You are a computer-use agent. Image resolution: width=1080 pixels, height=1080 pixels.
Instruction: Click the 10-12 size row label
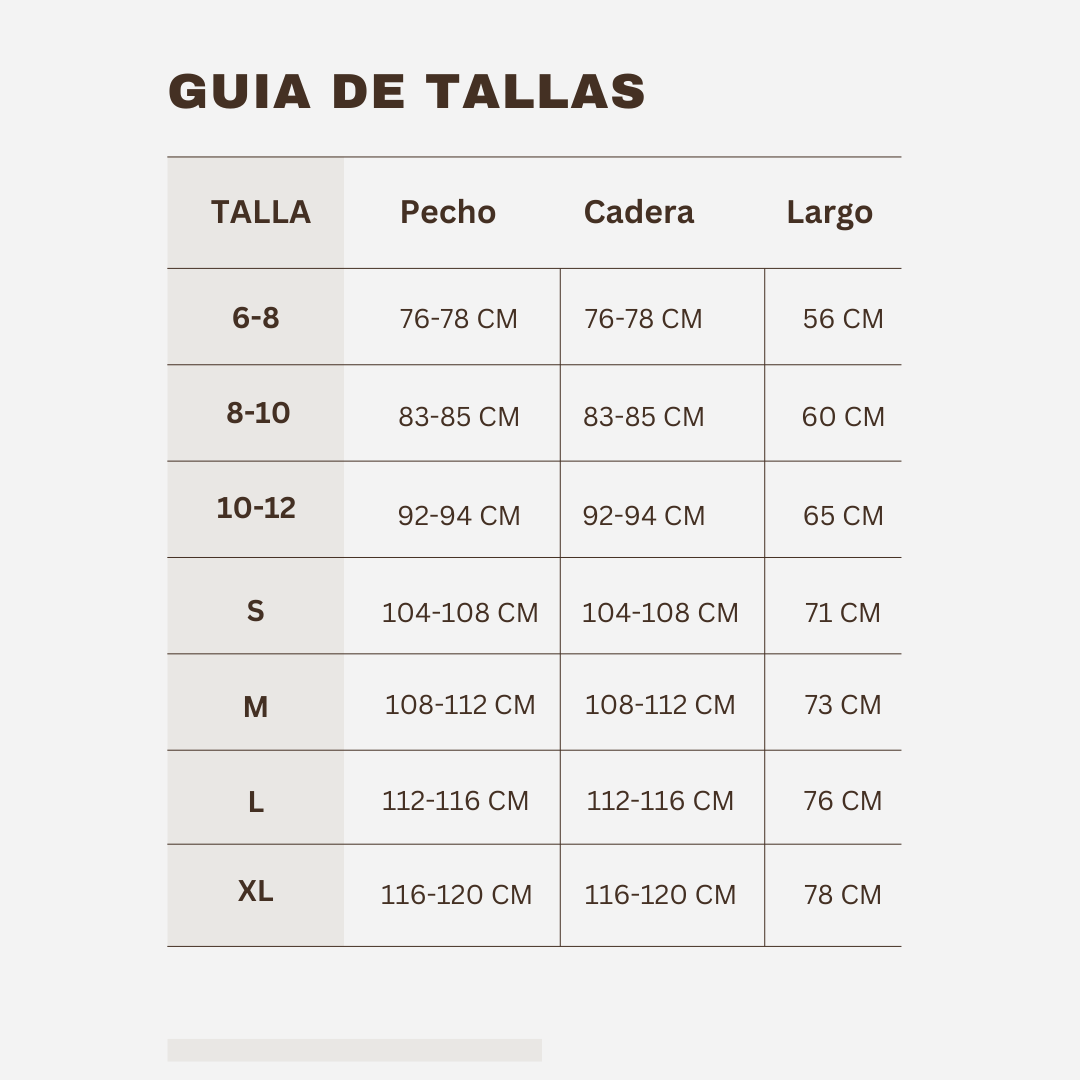256,508
